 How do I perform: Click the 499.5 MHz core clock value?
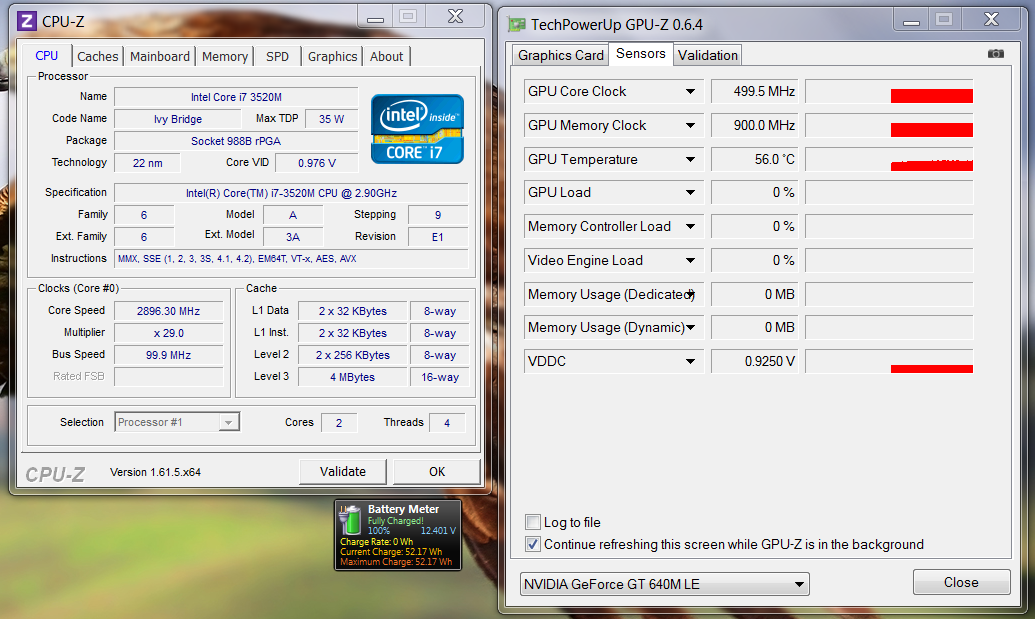[754, 92]
